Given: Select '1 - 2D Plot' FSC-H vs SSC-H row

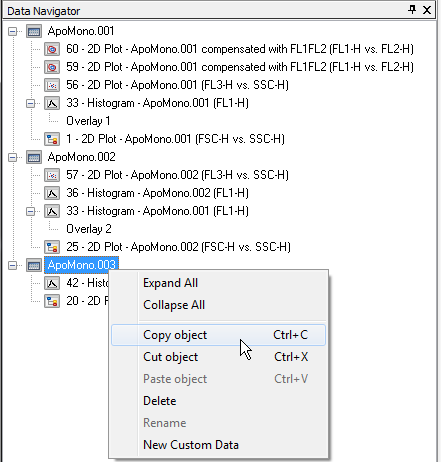Looking at the screenshot, I should point(175,139).
